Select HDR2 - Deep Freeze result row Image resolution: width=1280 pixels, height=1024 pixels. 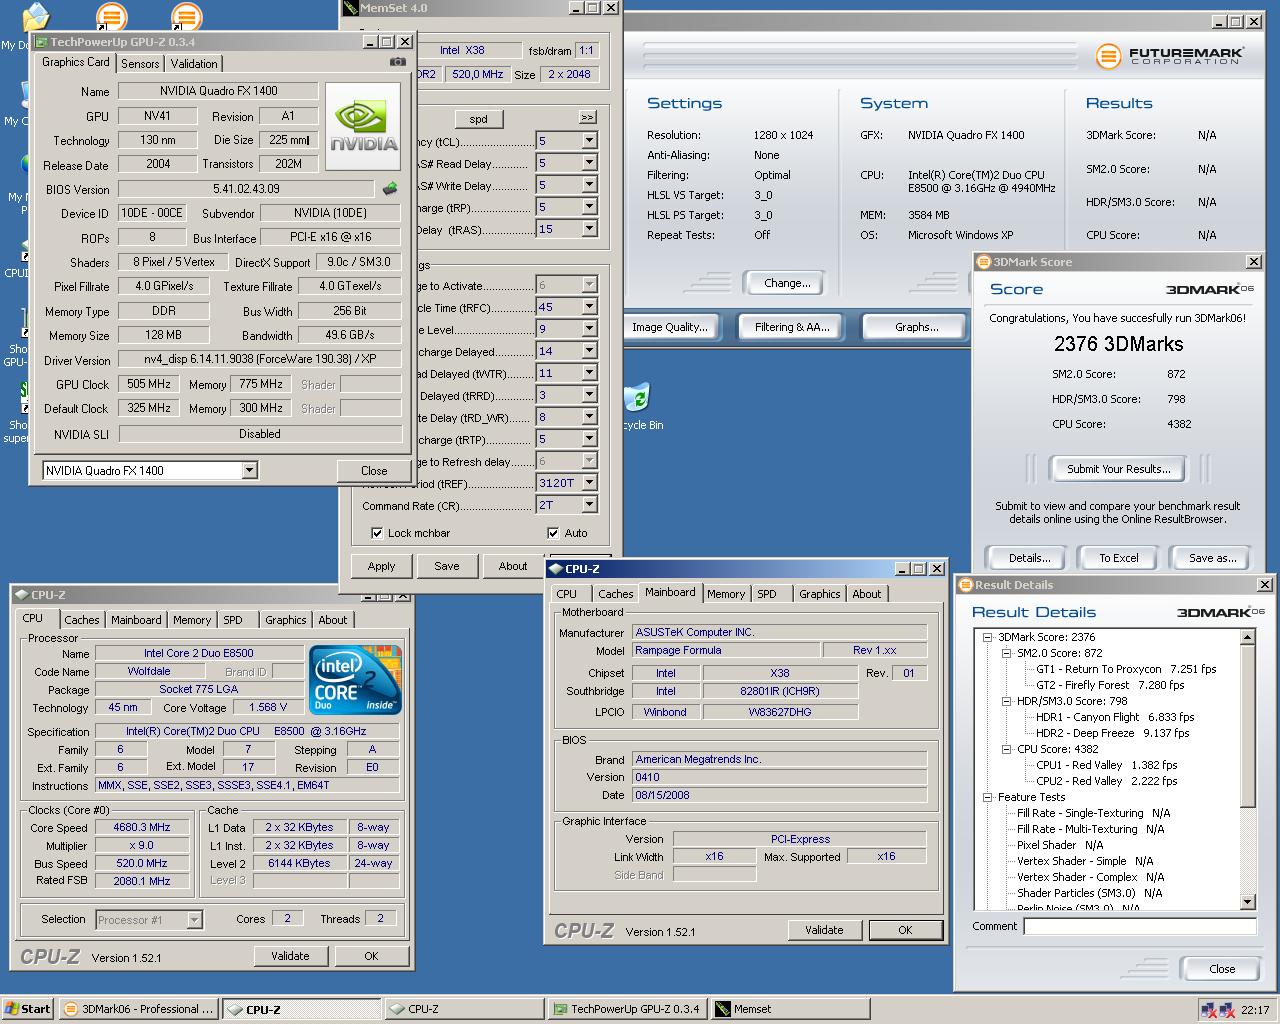1112,733
